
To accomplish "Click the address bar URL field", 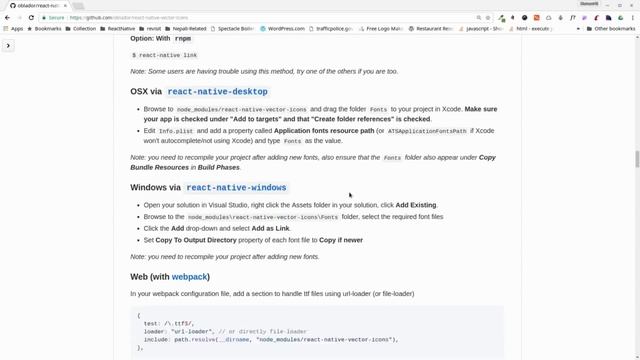I will 265,18.
